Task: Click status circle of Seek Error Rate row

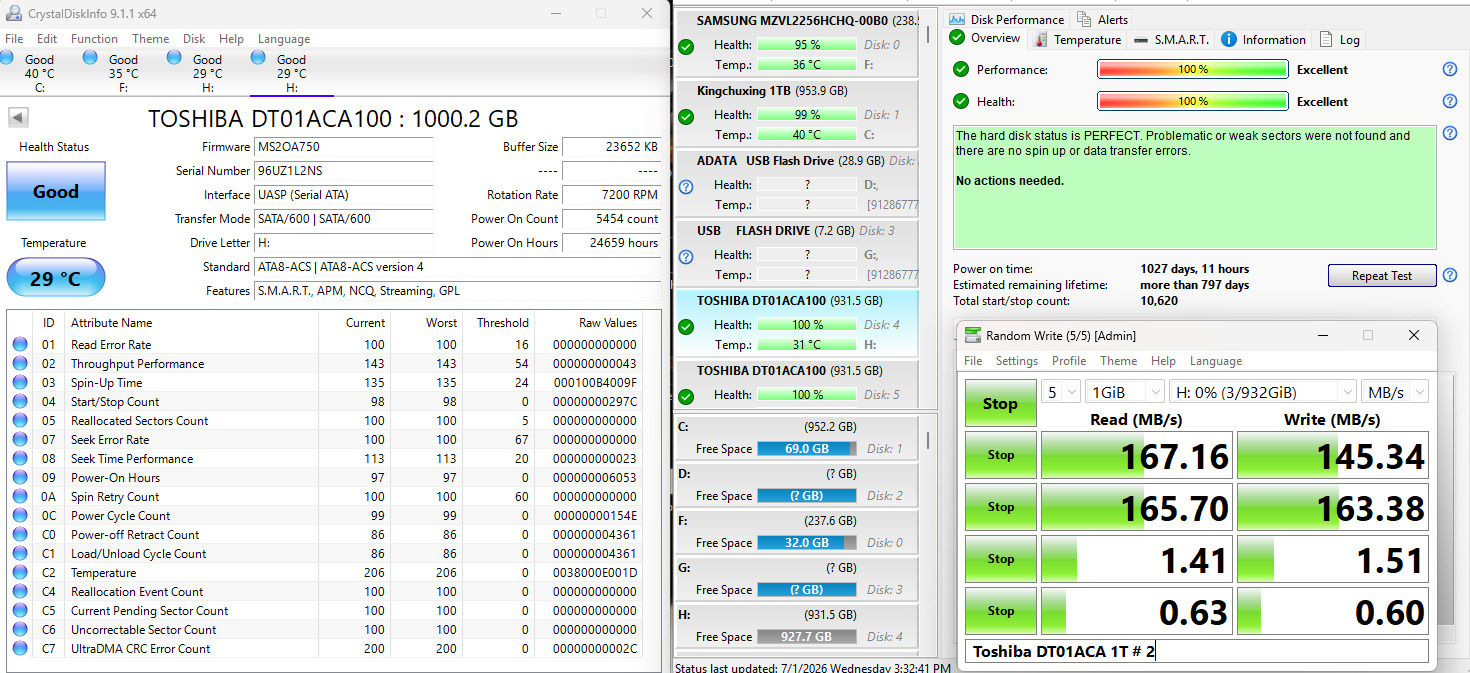Action: coord(20,439)
